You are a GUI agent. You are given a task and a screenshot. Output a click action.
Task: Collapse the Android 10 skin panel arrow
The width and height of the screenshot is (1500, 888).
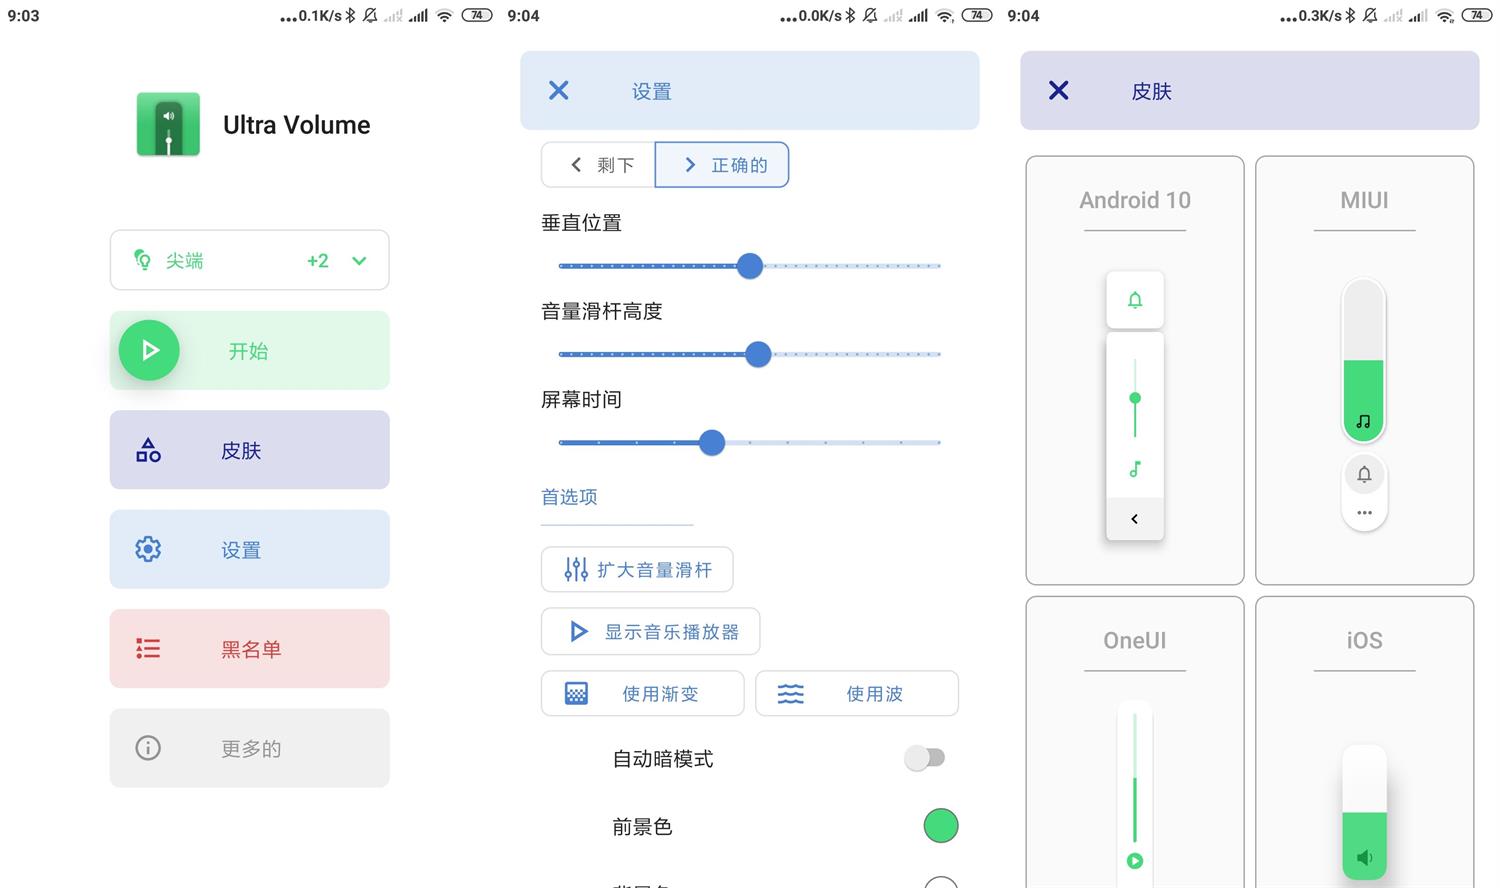(x=1134, y=519)
